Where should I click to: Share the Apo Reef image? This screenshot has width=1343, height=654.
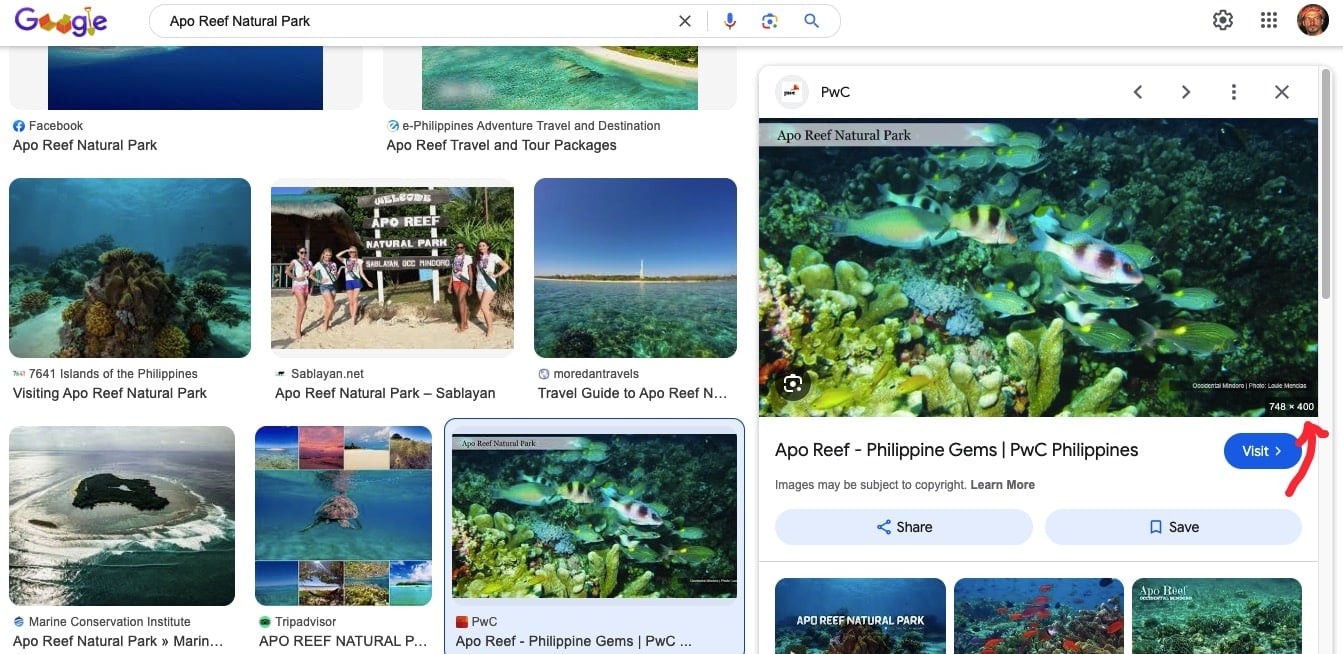903,526
